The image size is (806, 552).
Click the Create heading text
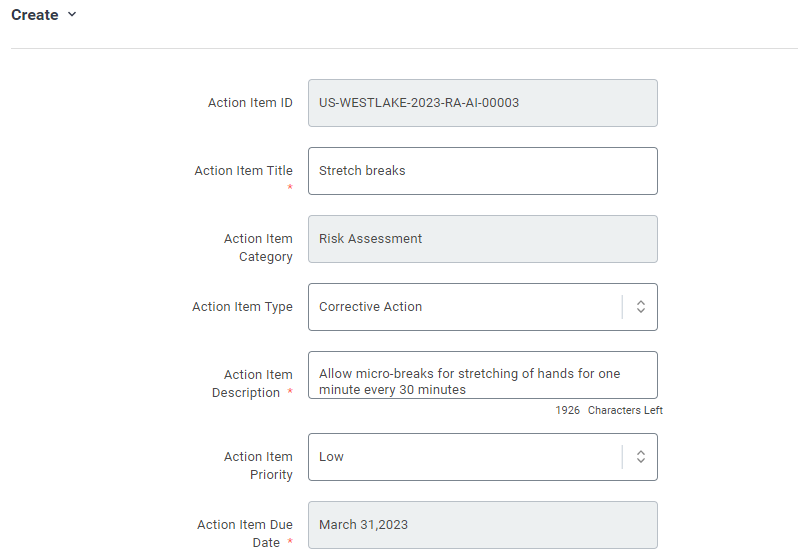pos(35,15)
